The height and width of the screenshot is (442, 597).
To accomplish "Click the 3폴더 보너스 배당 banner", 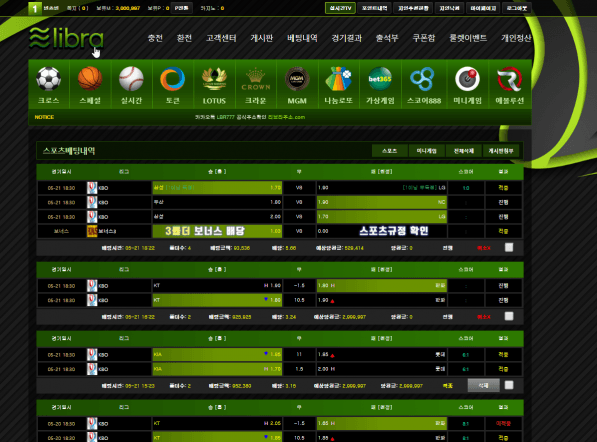I will pyautogui.click(x=205, y=231).
